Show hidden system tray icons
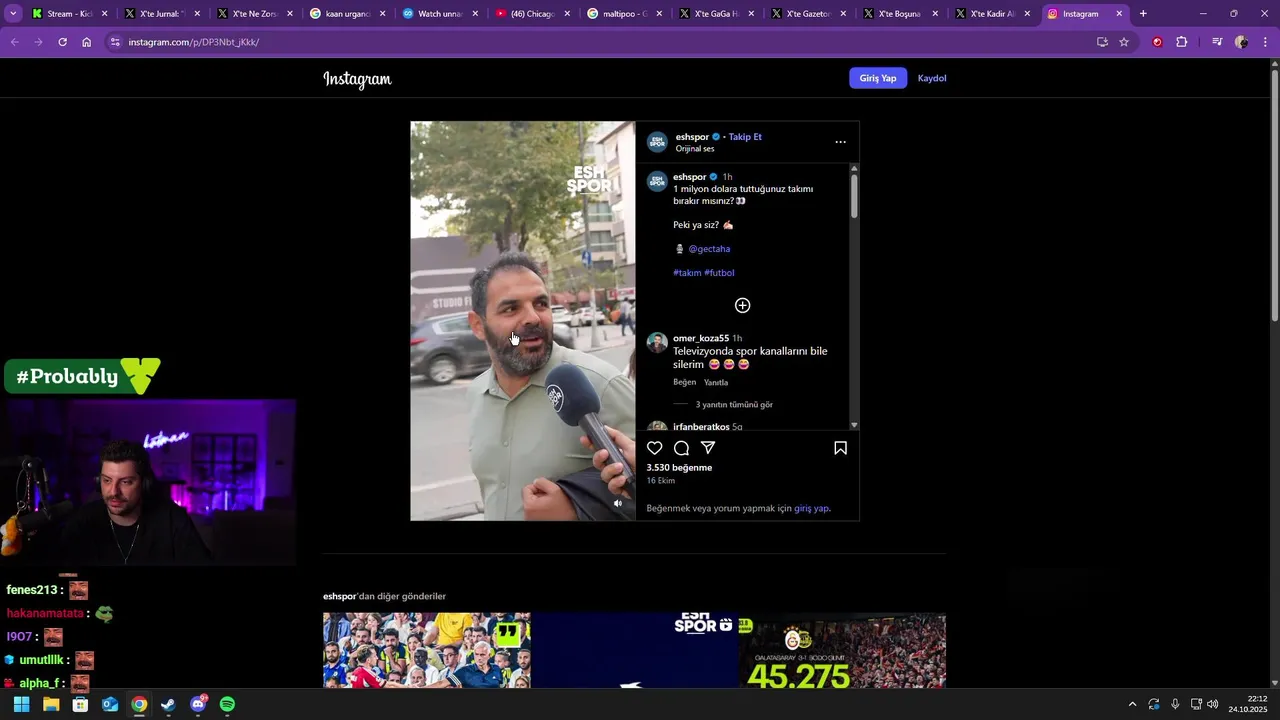This screenshot has height=720, width=1280. click(x=1132, y=704)
